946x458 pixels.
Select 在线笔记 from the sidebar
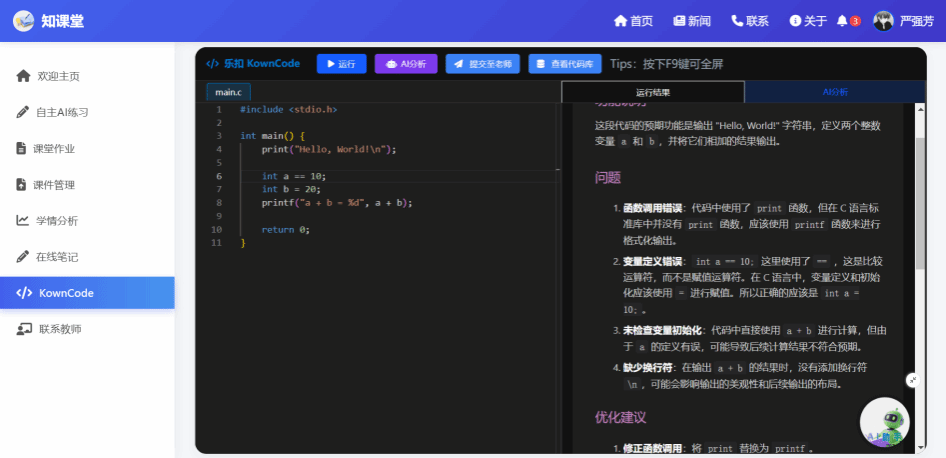[x=56, y=256]
